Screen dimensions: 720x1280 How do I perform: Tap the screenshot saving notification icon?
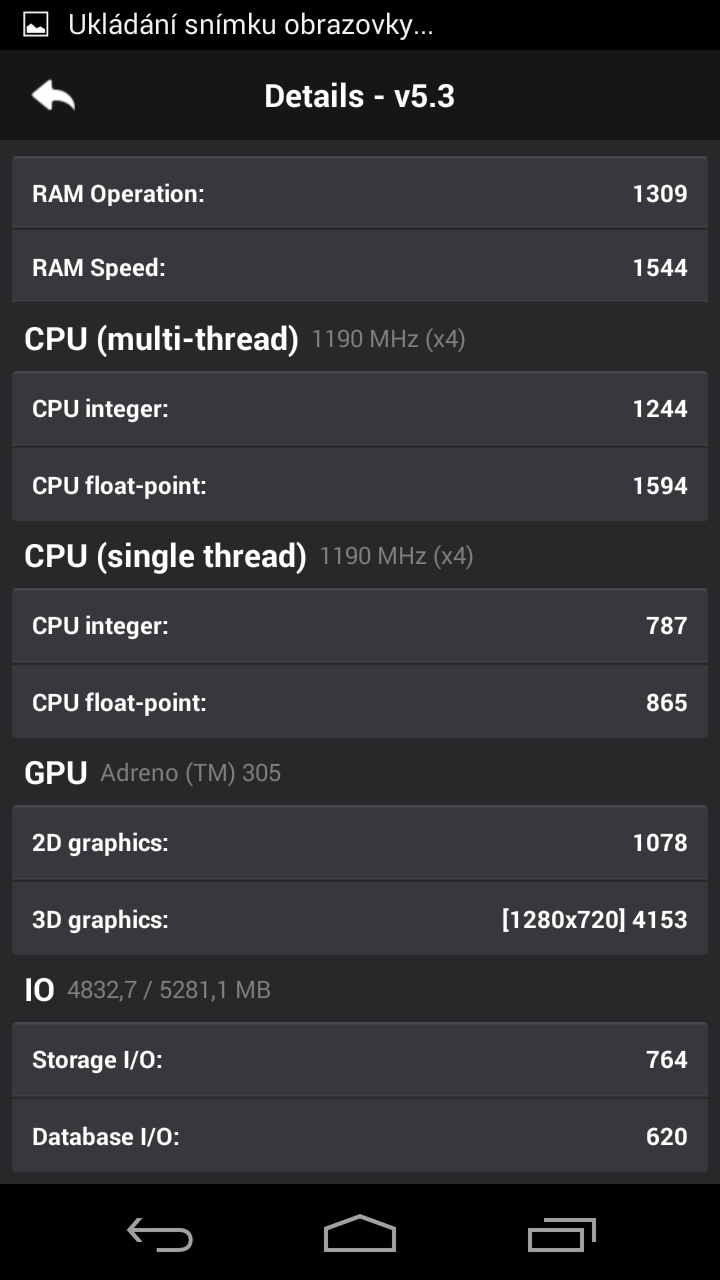click(36, 25)
